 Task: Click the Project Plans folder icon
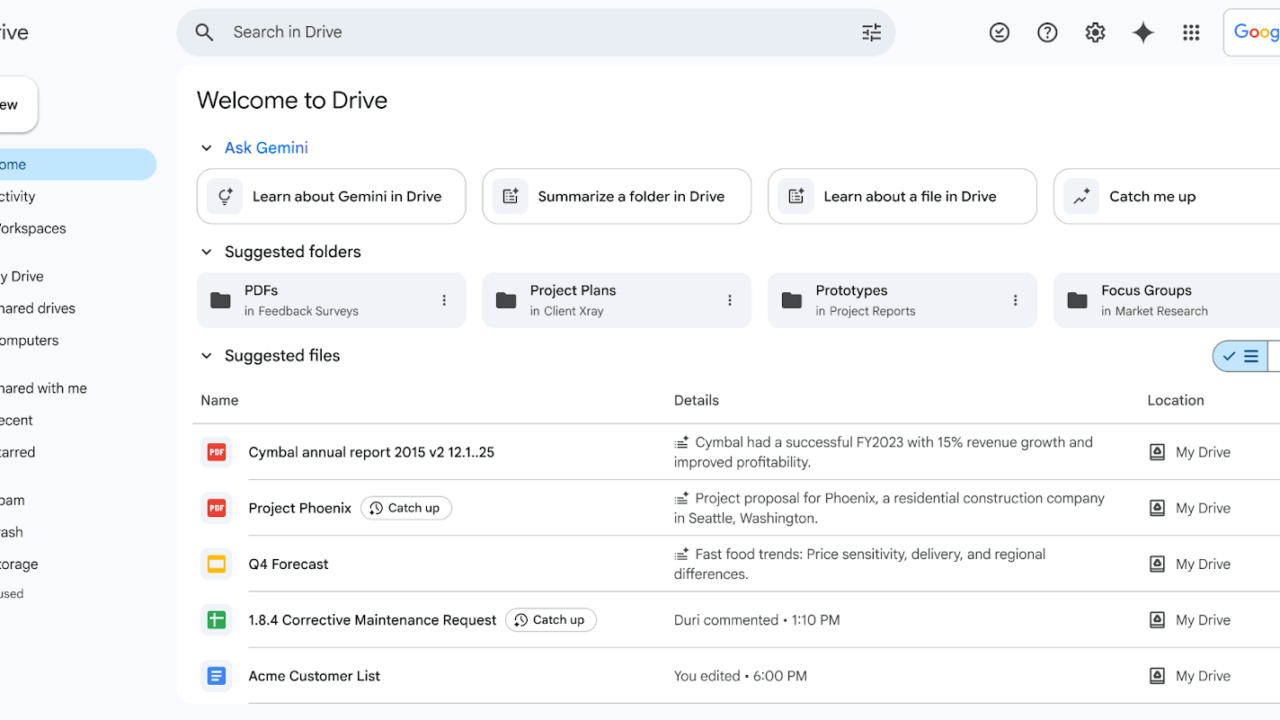coord(506,300)
